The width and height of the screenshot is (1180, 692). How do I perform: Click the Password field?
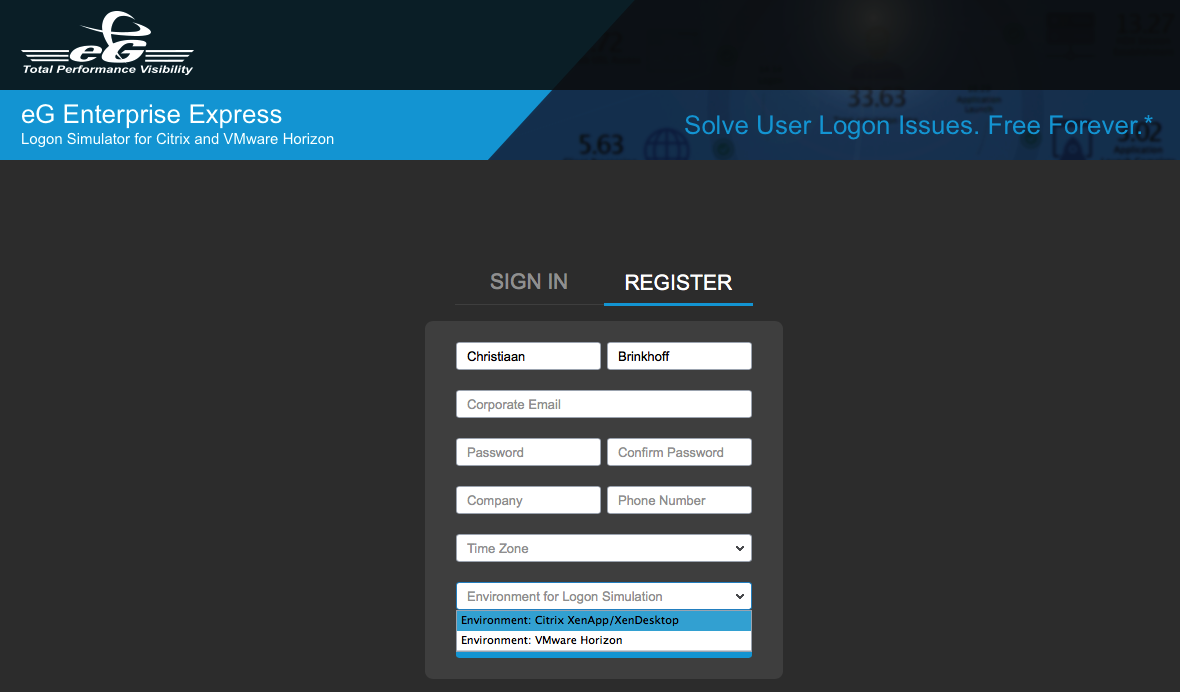[528, 452]
